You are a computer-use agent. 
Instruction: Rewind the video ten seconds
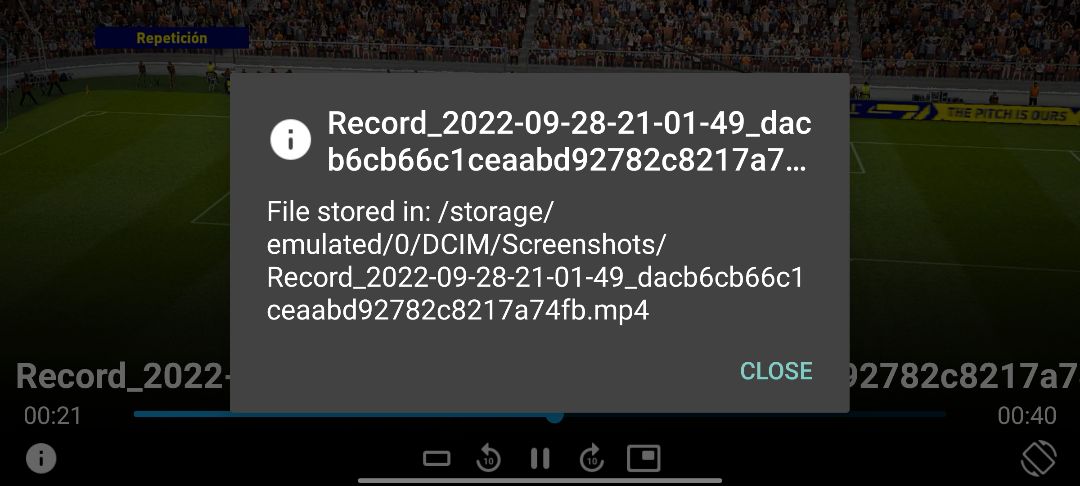click(x=488, y=458)
